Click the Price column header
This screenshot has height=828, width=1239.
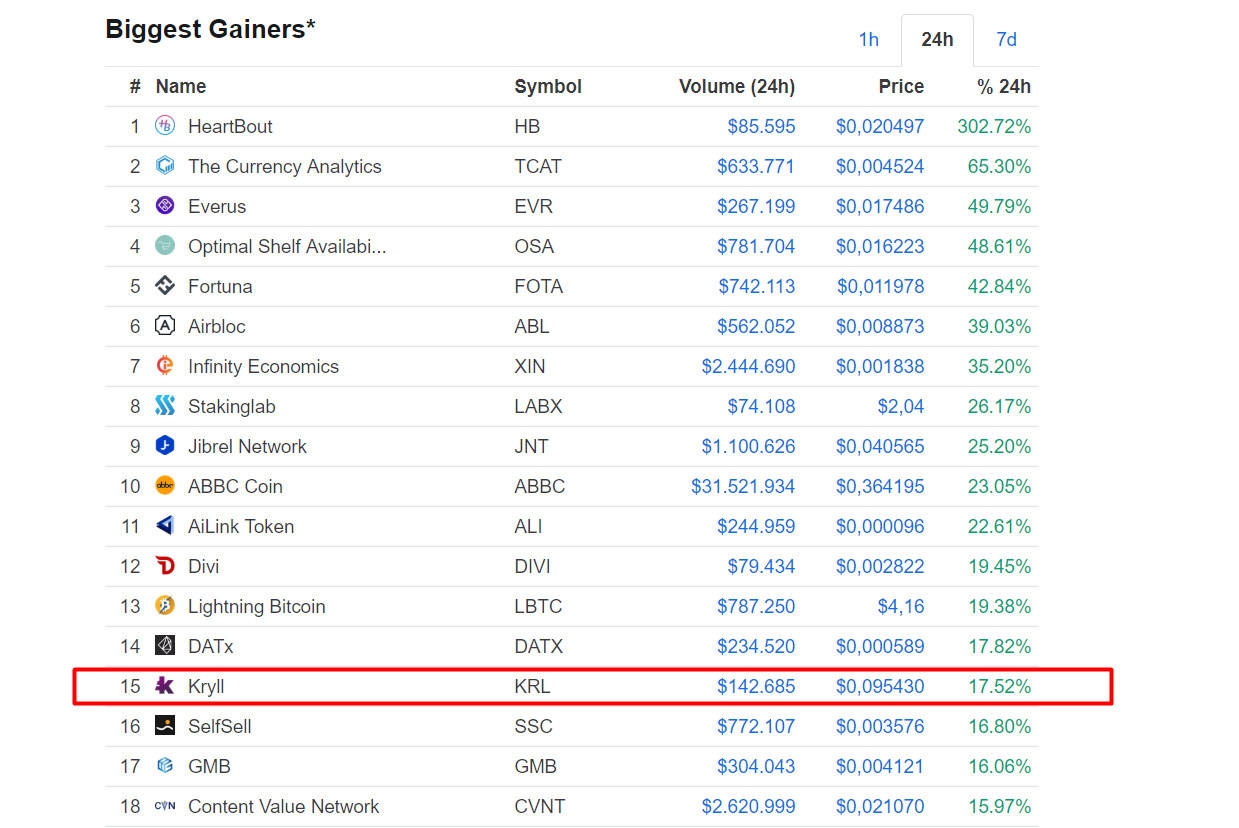click(x=901, y=87)
